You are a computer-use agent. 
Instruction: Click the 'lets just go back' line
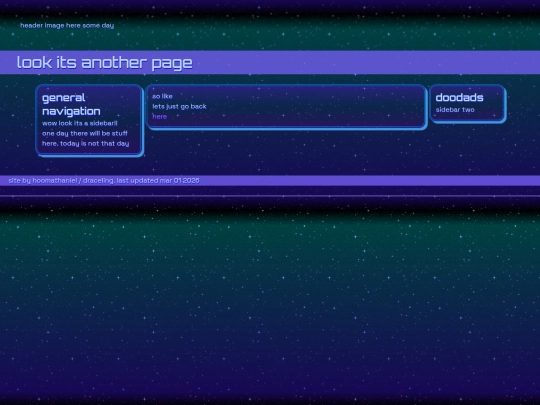pos(179,106)
